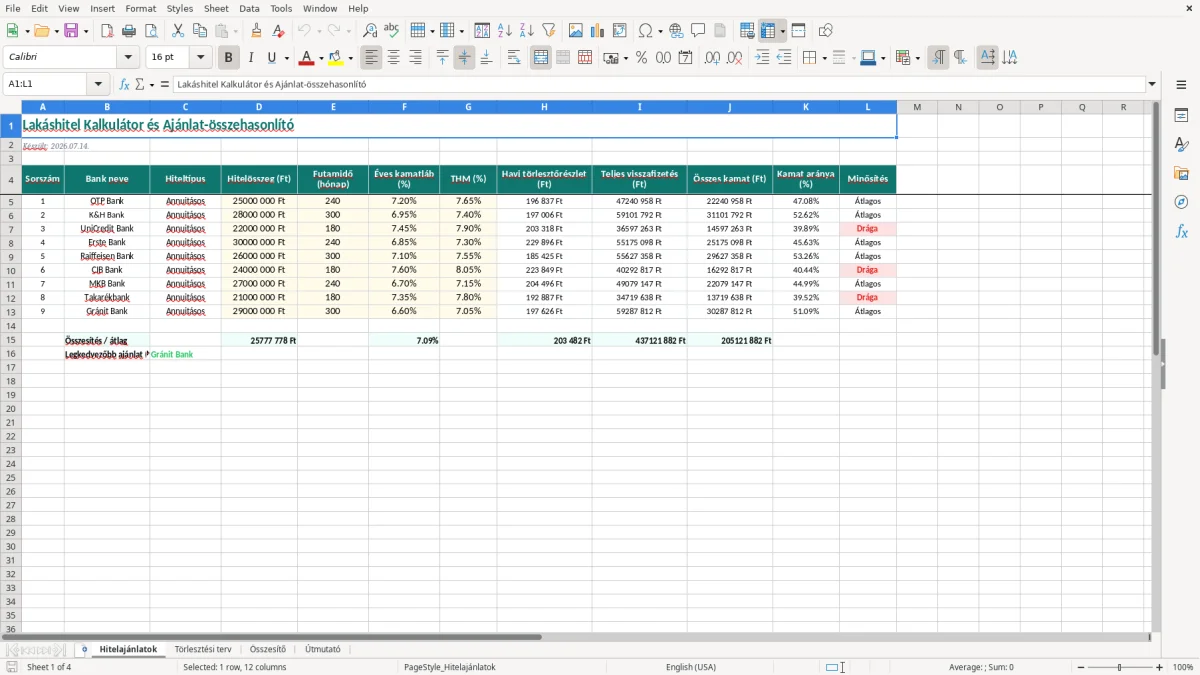This screenshot has width=1200, height=675.
Task: Toggle Print Preview
Action: pos(151,31)
